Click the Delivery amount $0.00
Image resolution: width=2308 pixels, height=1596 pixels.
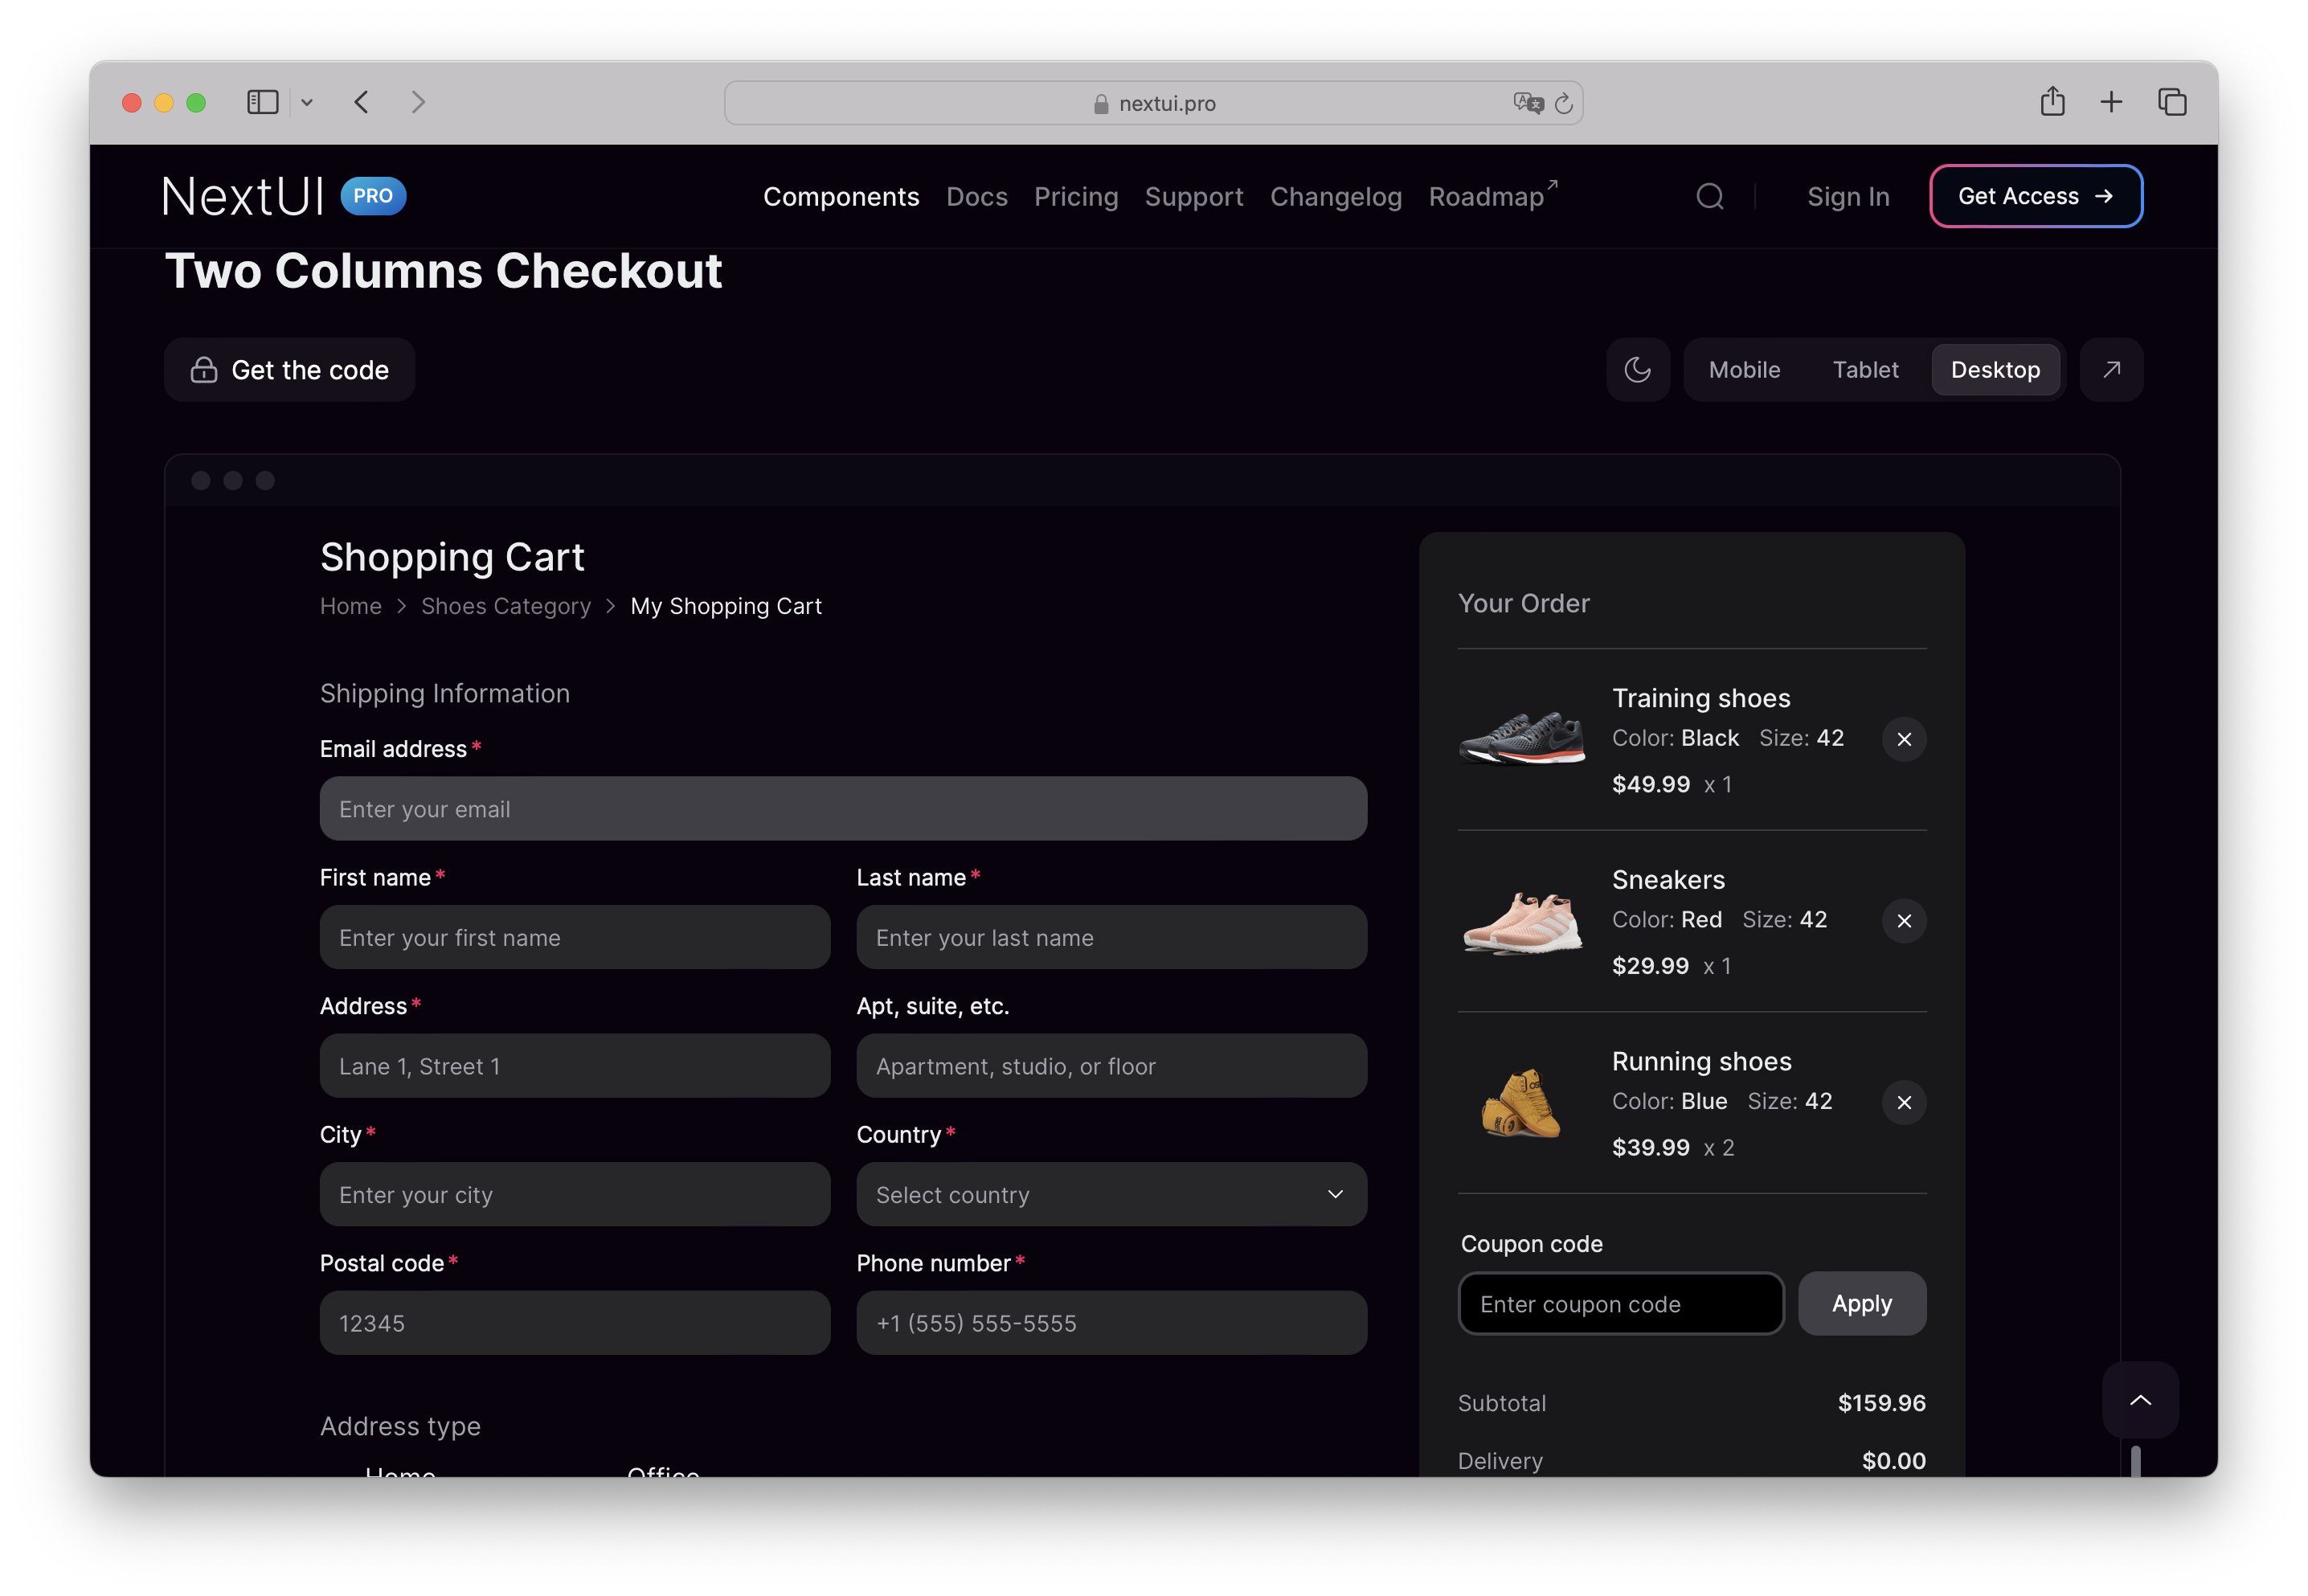click(1894, 1461)
